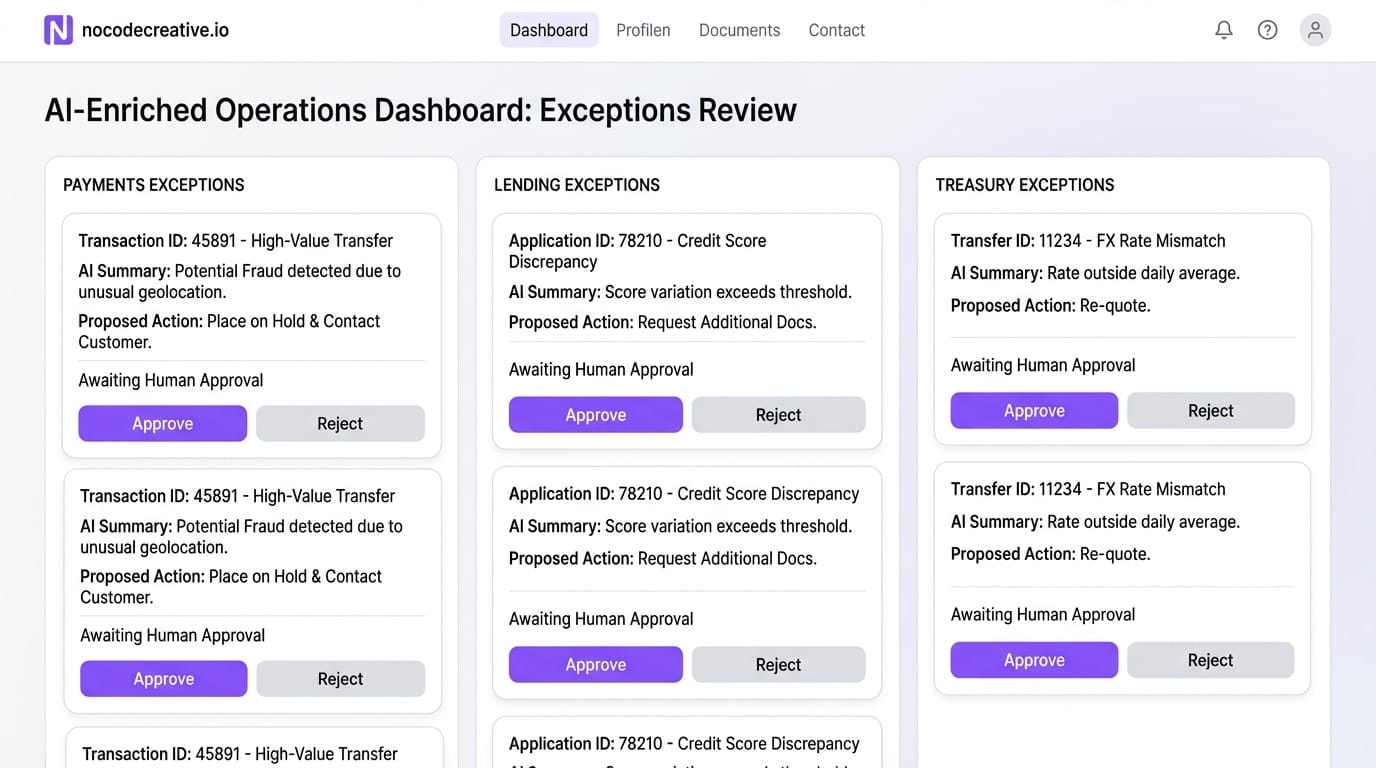Approve the first Lending credit score discrepancy
Screen dimensions: 1376x768
(x=595, y=415)
